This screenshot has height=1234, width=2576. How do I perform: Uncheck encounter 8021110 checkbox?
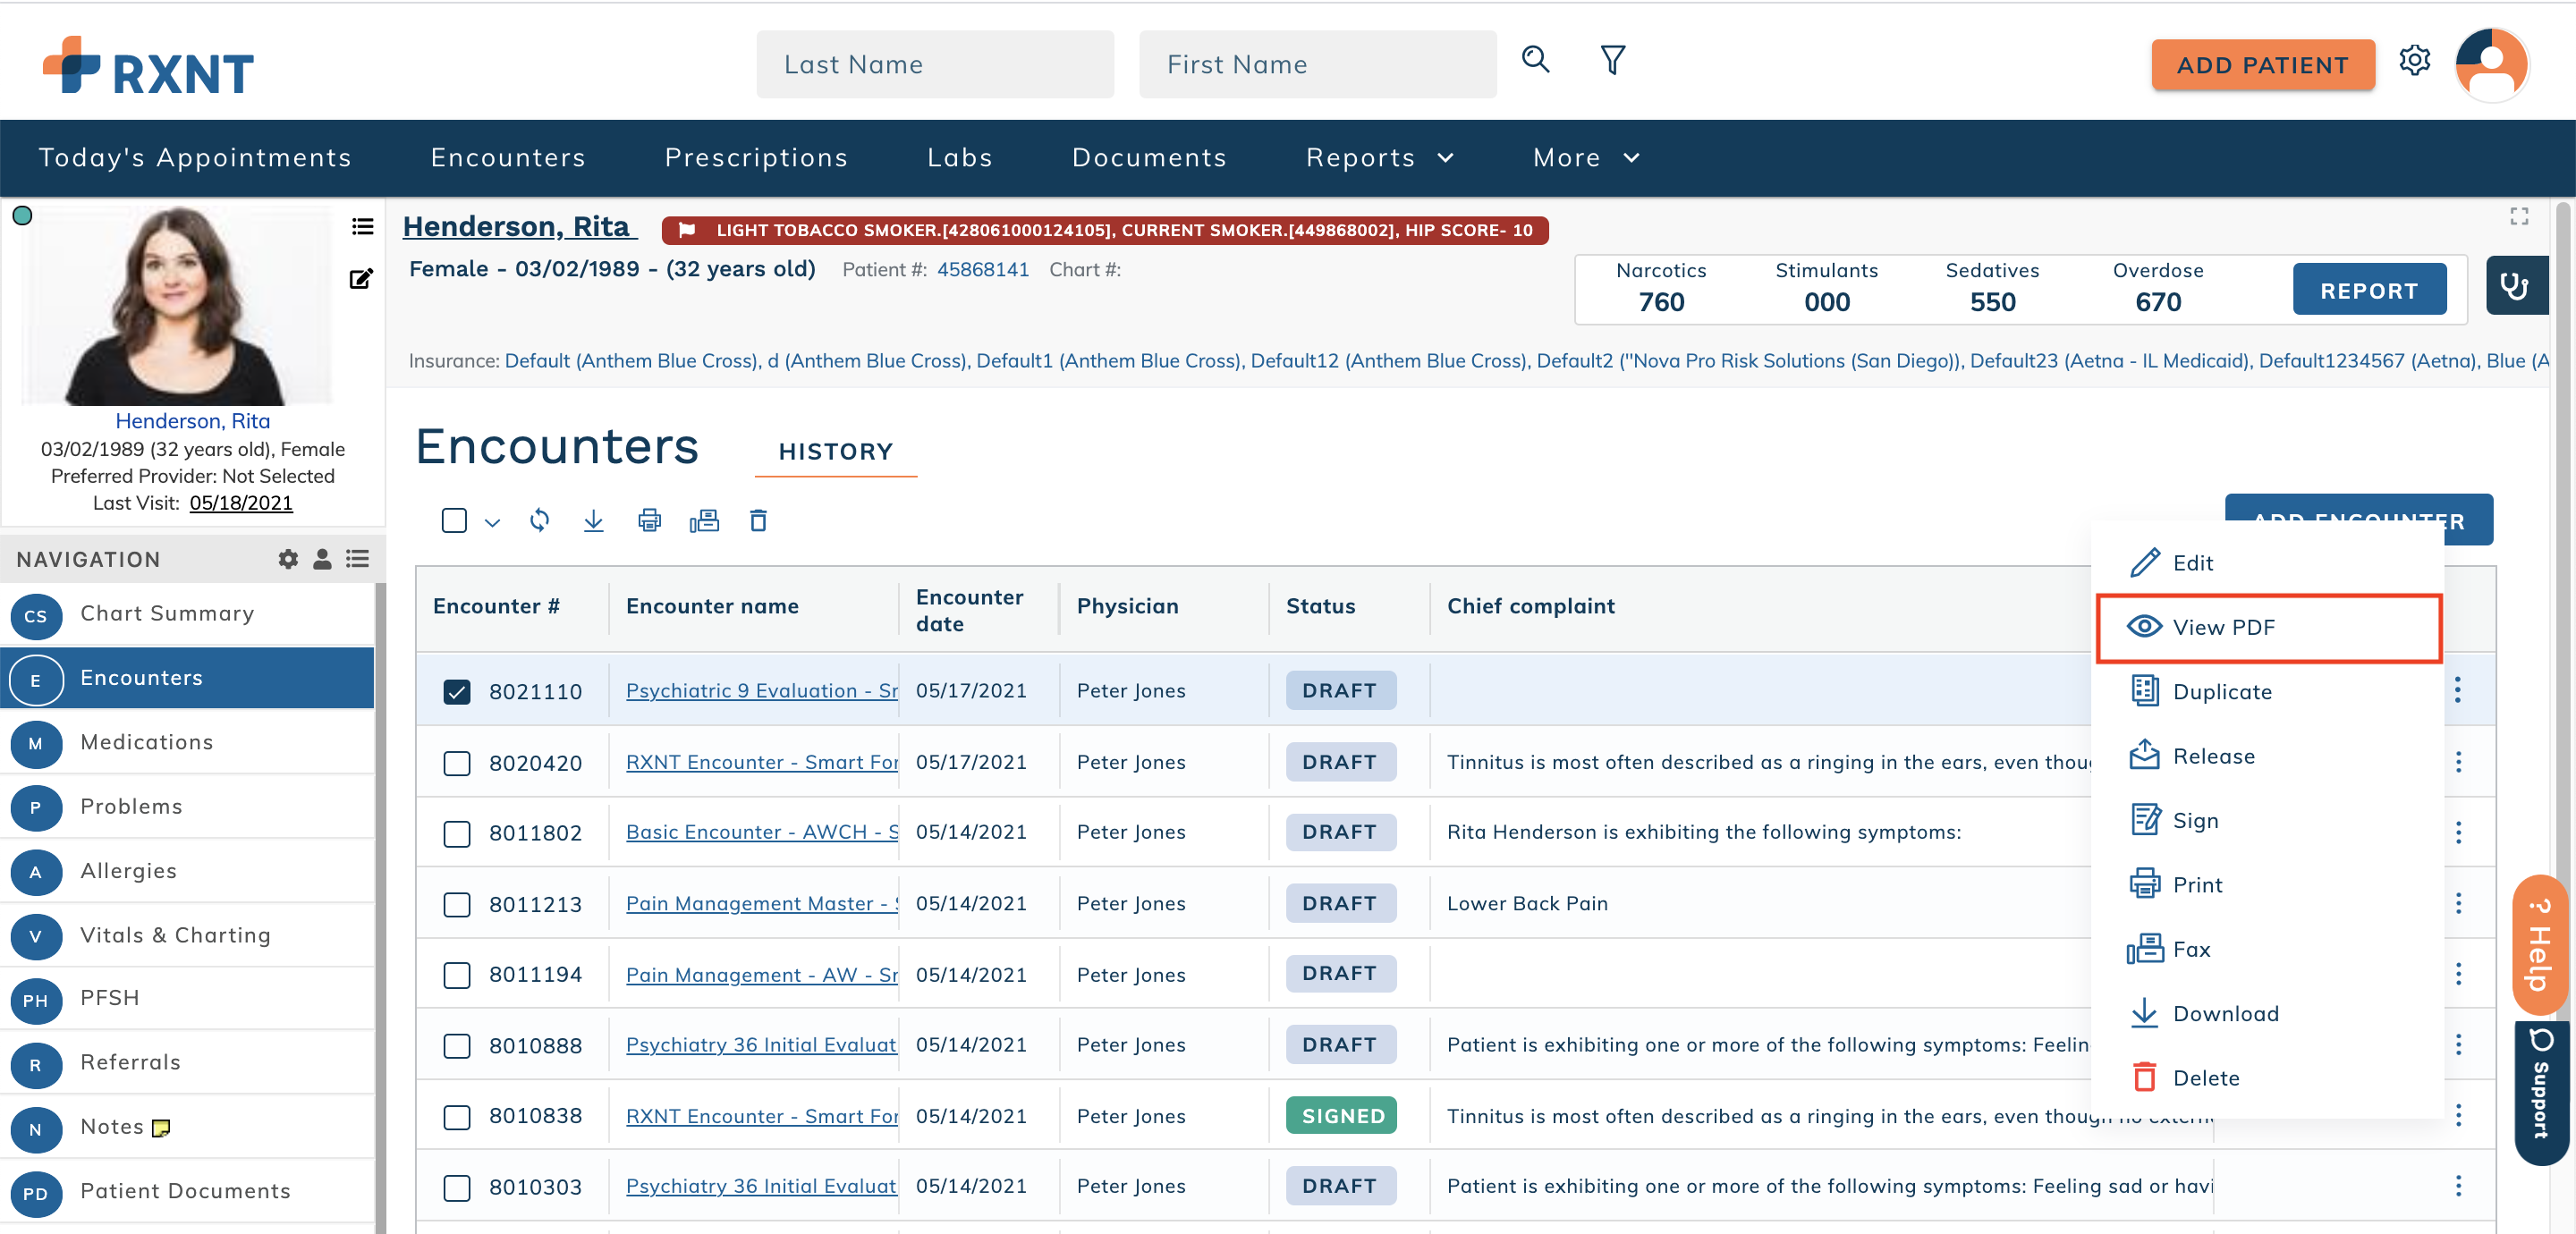tap(457, 691)
